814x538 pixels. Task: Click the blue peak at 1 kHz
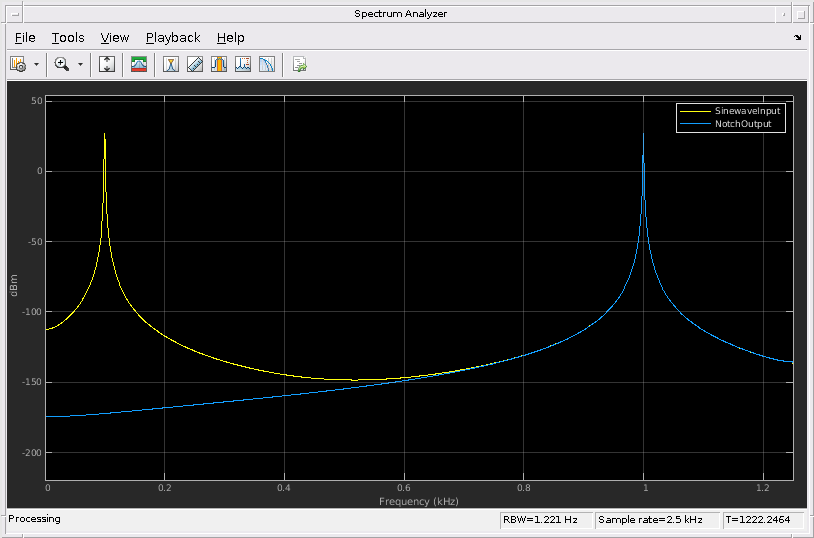pyautogui.click(x=644, y=136)
